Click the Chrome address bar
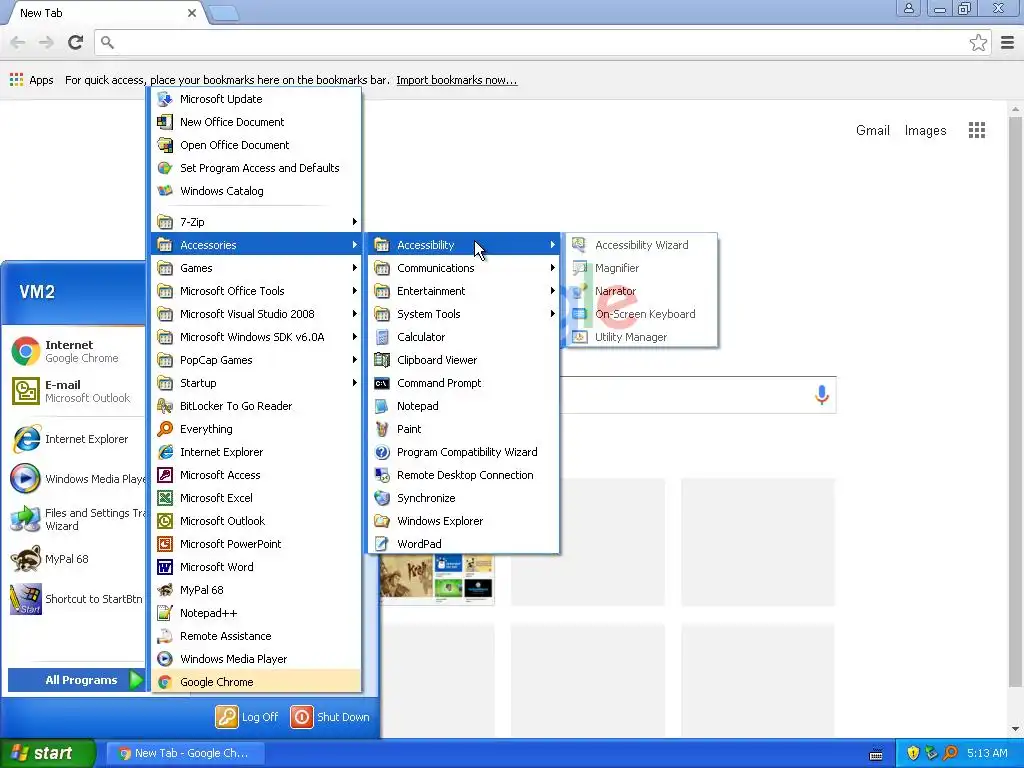This screenshot has width=1024, height=768. [542, 43]
